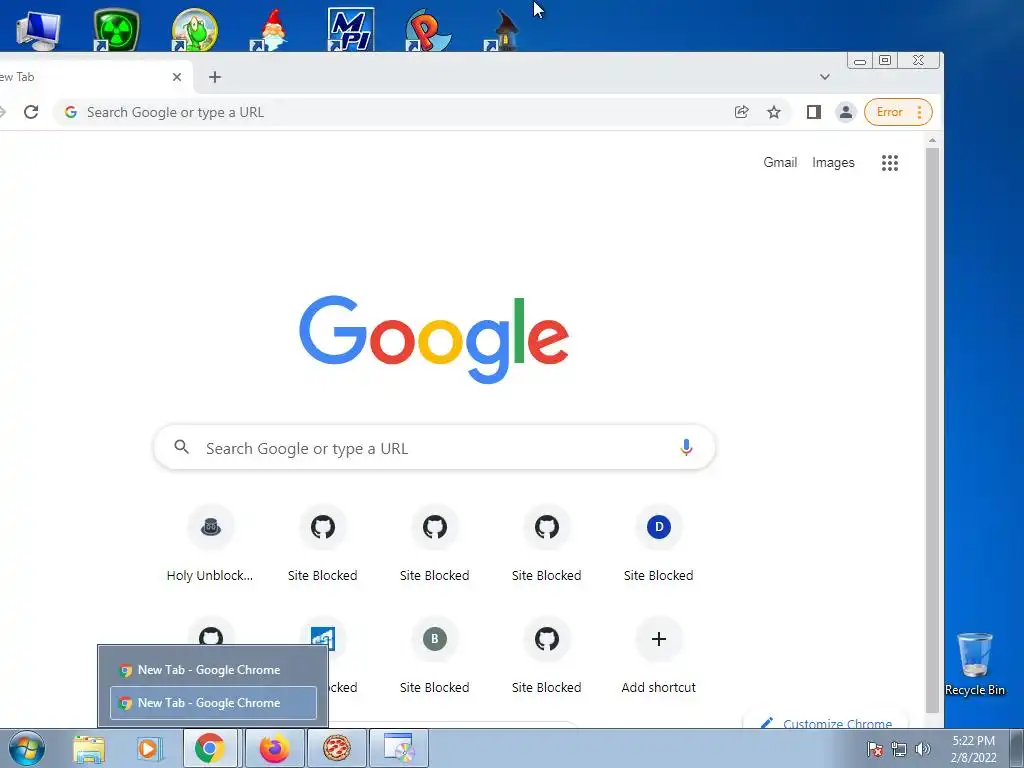Select the New Tab browser tab
Image resolution: width=1024 pixels, height=768 pixels.
(85, 77)
